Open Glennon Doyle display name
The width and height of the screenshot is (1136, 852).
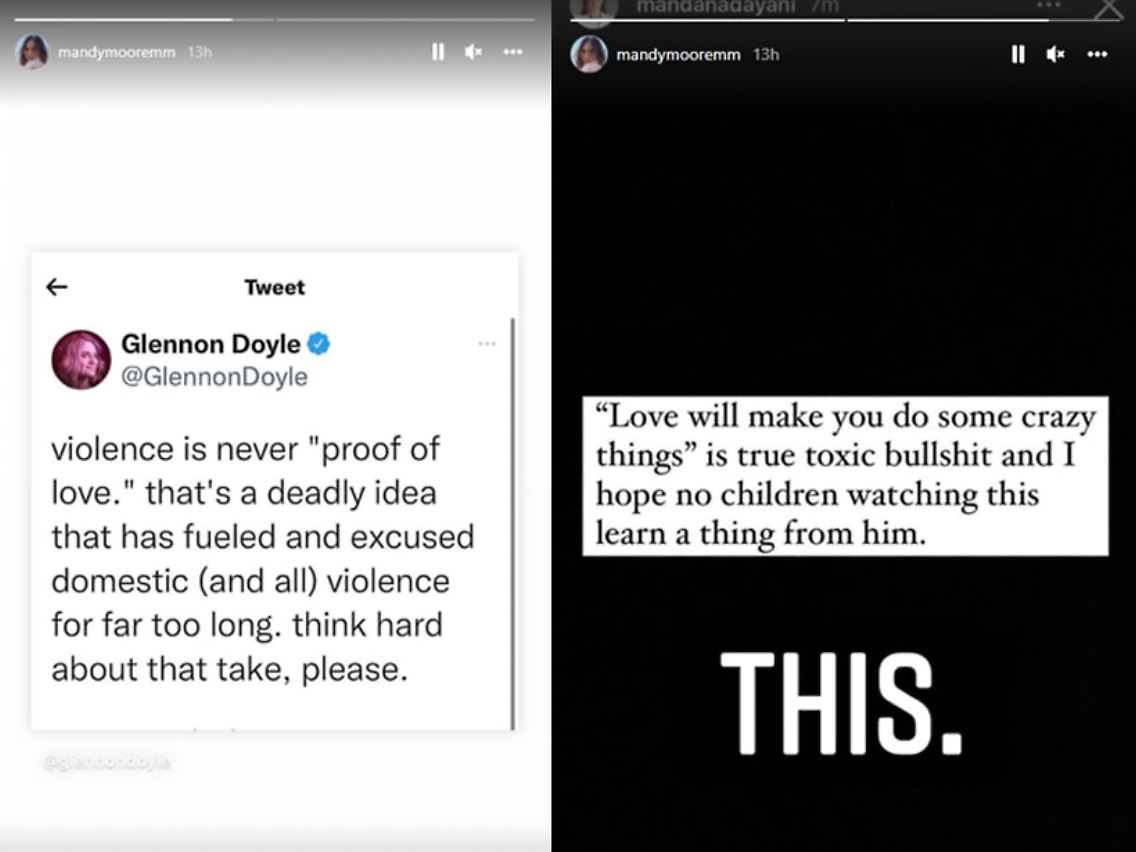pyautogui.click(x=211, y=343)
